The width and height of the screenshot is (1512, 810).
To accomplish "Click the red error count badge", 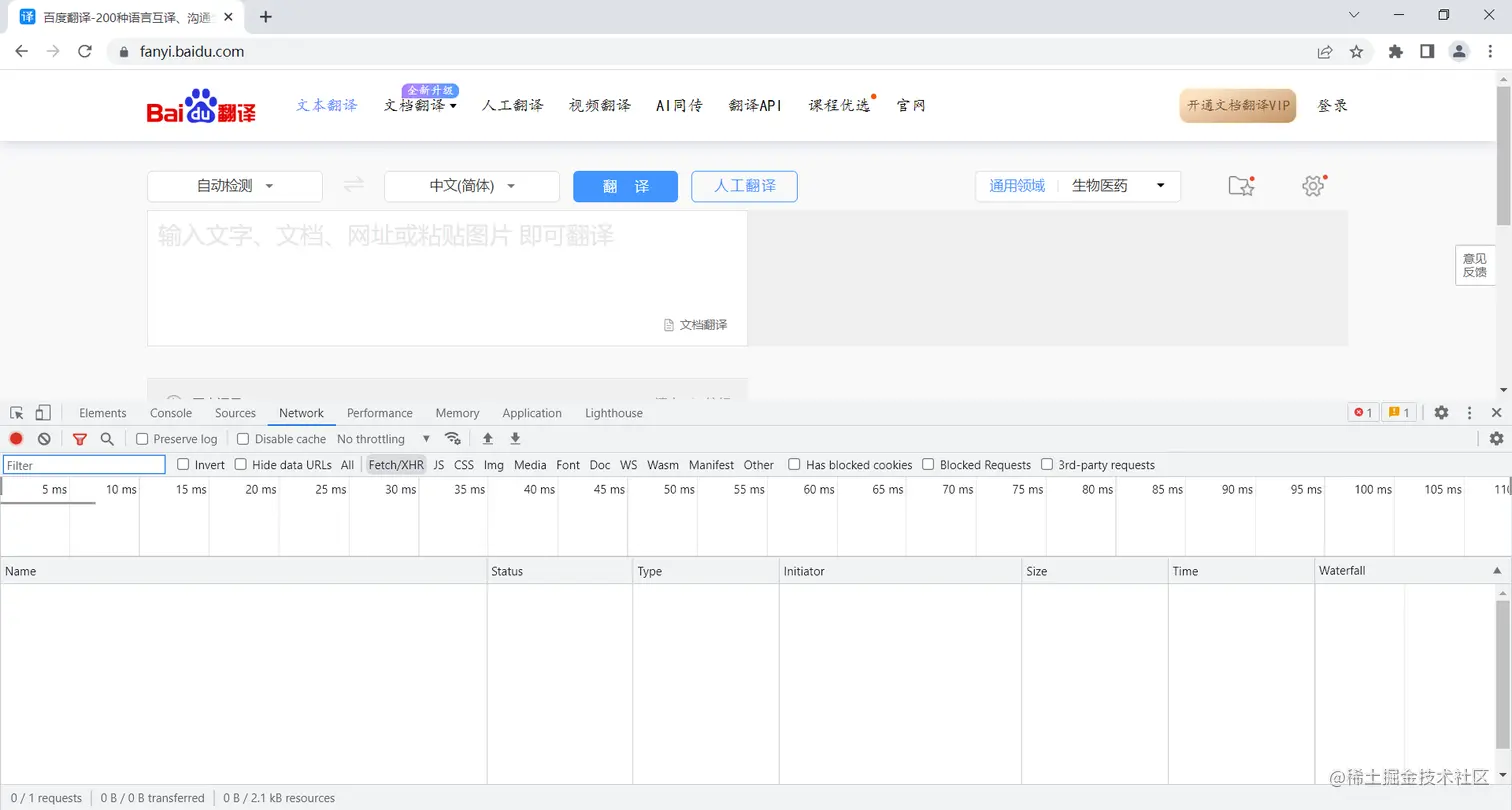I will [x=1363, y=413].
